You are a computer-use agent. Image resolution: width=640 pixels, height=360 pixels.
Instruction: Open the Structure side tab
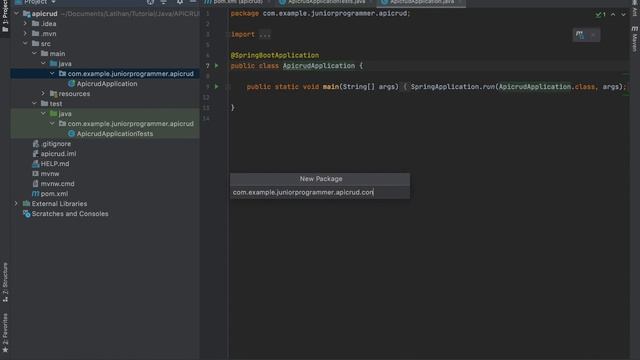click(5, 282)
